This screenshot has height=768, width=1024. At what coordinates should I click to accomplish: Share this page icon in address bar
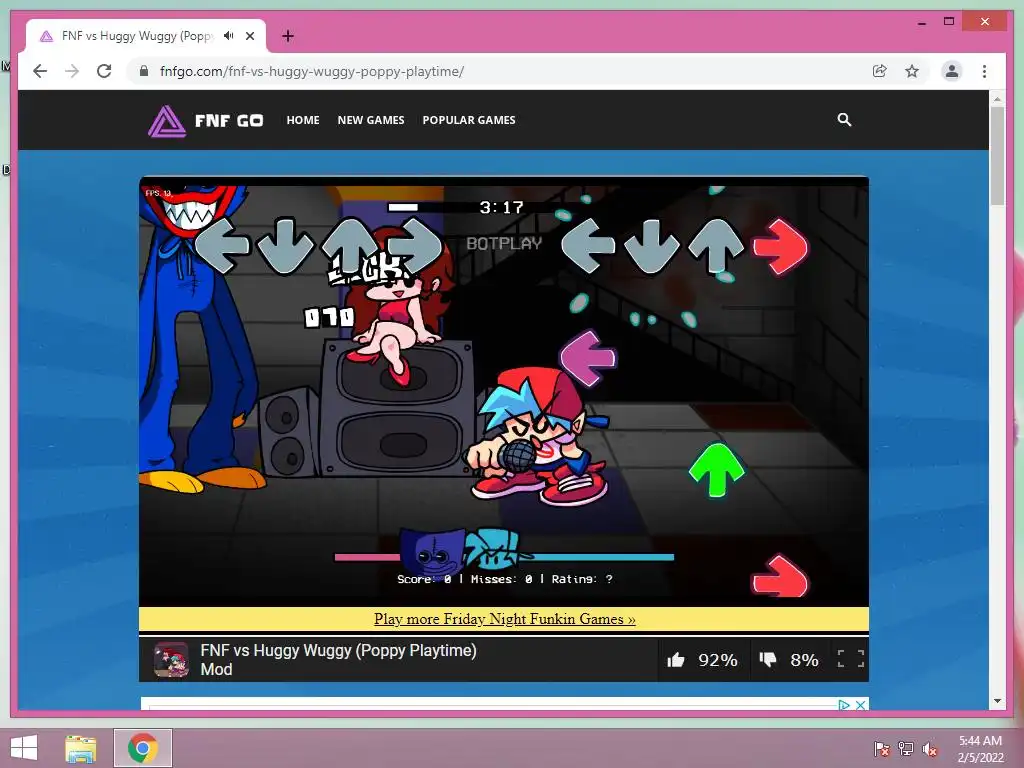pos(880,71)
